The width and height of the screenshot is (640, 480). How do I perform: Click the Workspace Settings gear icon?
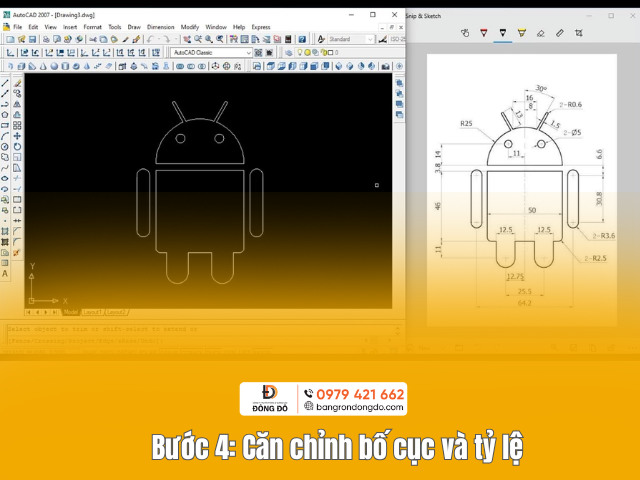pos(258,53)
